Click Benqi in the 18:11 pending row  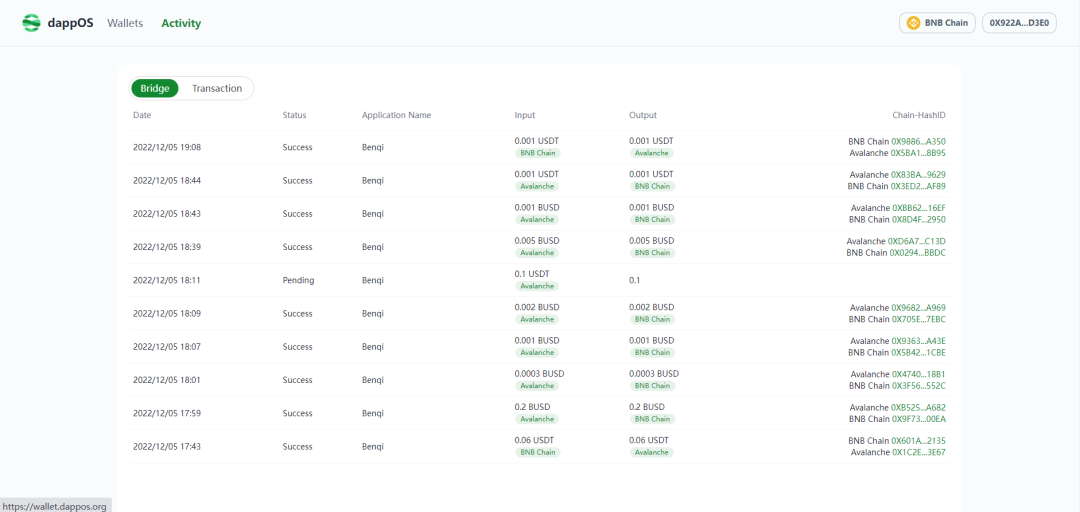(373, 280)
